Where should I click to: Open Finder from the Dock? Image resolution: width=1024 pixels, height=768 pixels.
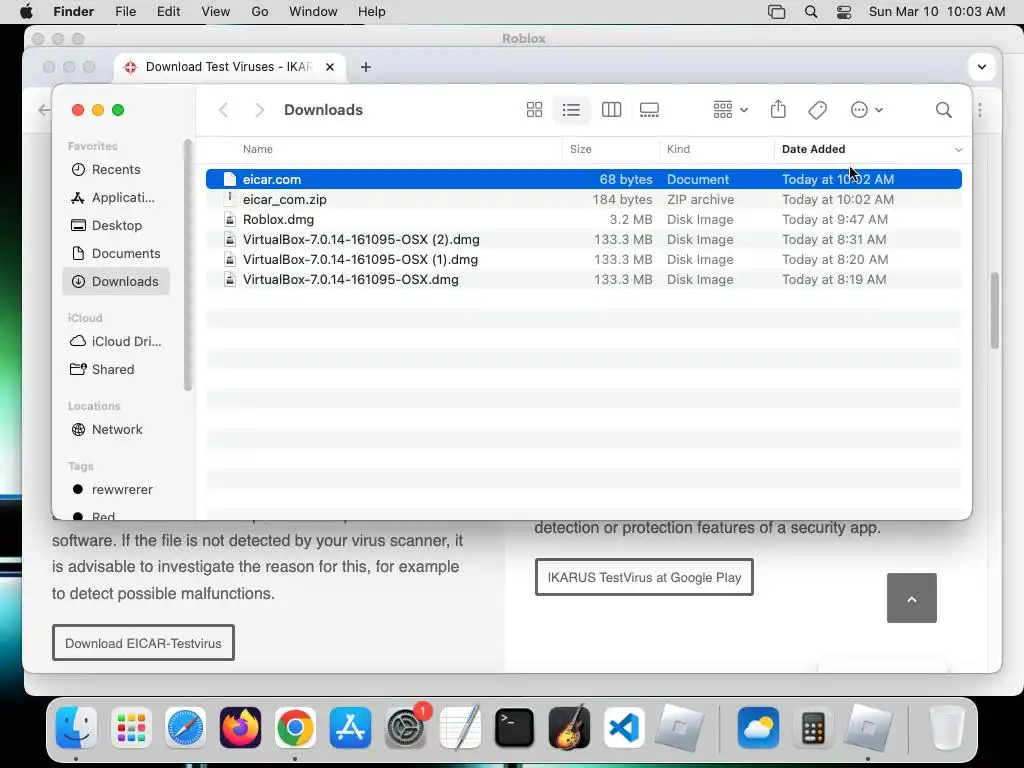coord(76,728)
